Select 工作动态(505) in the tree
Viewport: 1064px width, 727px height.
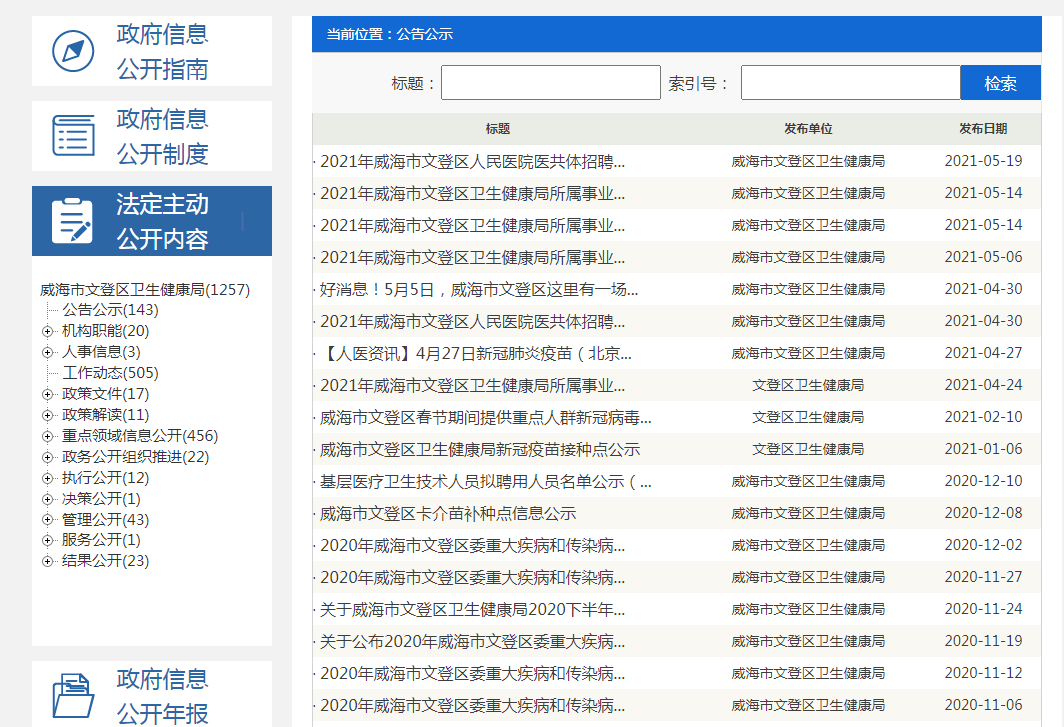[110, 373]
